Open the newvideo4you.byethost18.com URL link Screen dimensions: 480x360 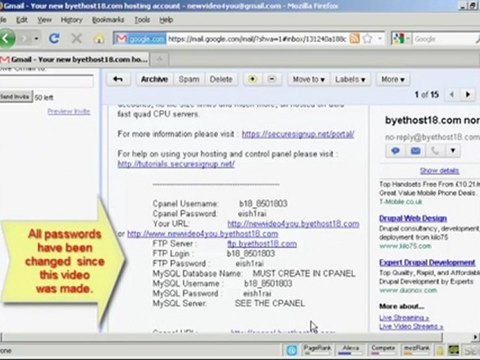pos(293,224)
